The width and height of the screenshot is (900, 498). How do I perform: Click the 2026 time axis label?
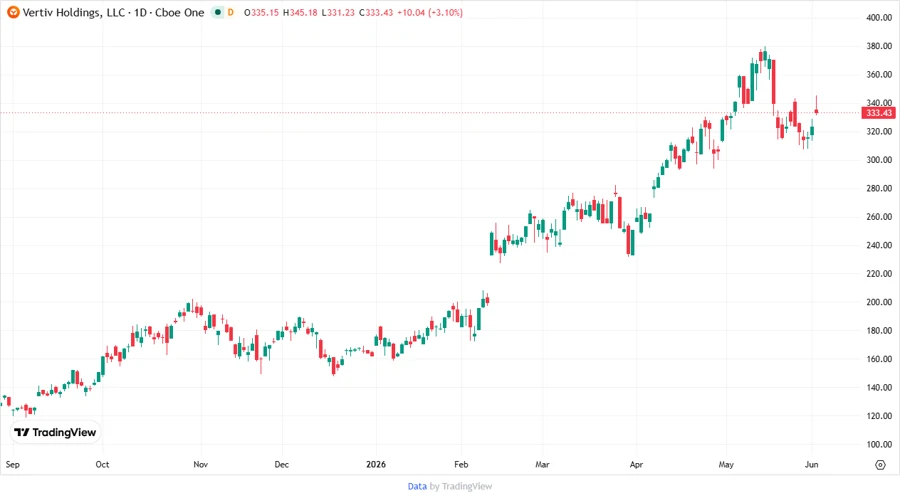[x=376, y=464]
